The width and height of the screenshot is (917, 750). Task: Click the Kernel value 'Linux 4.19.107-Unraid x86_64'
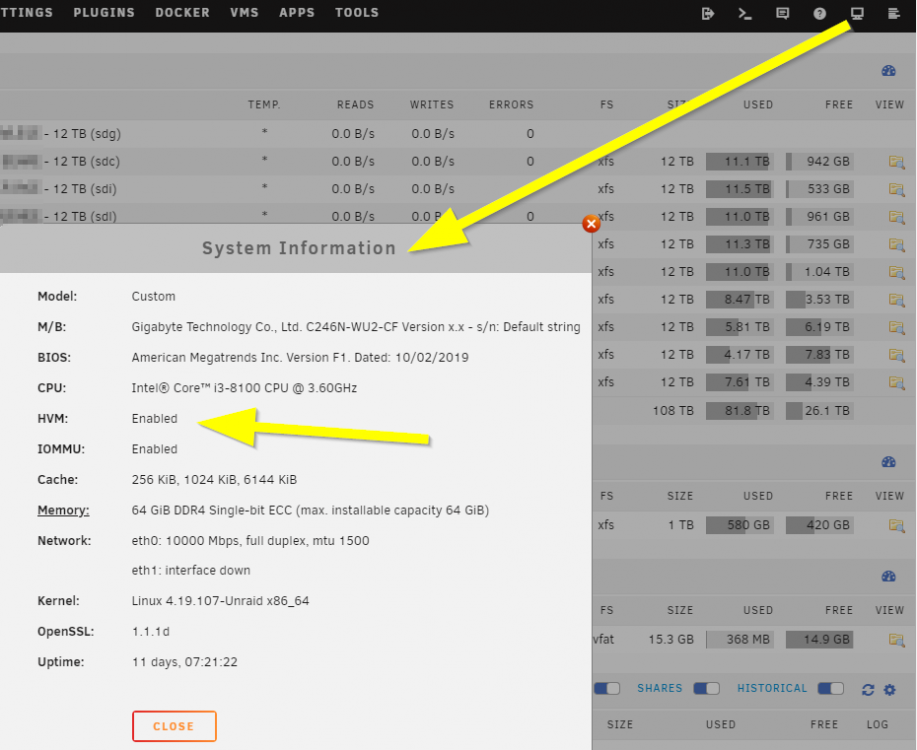click(220, 601)
